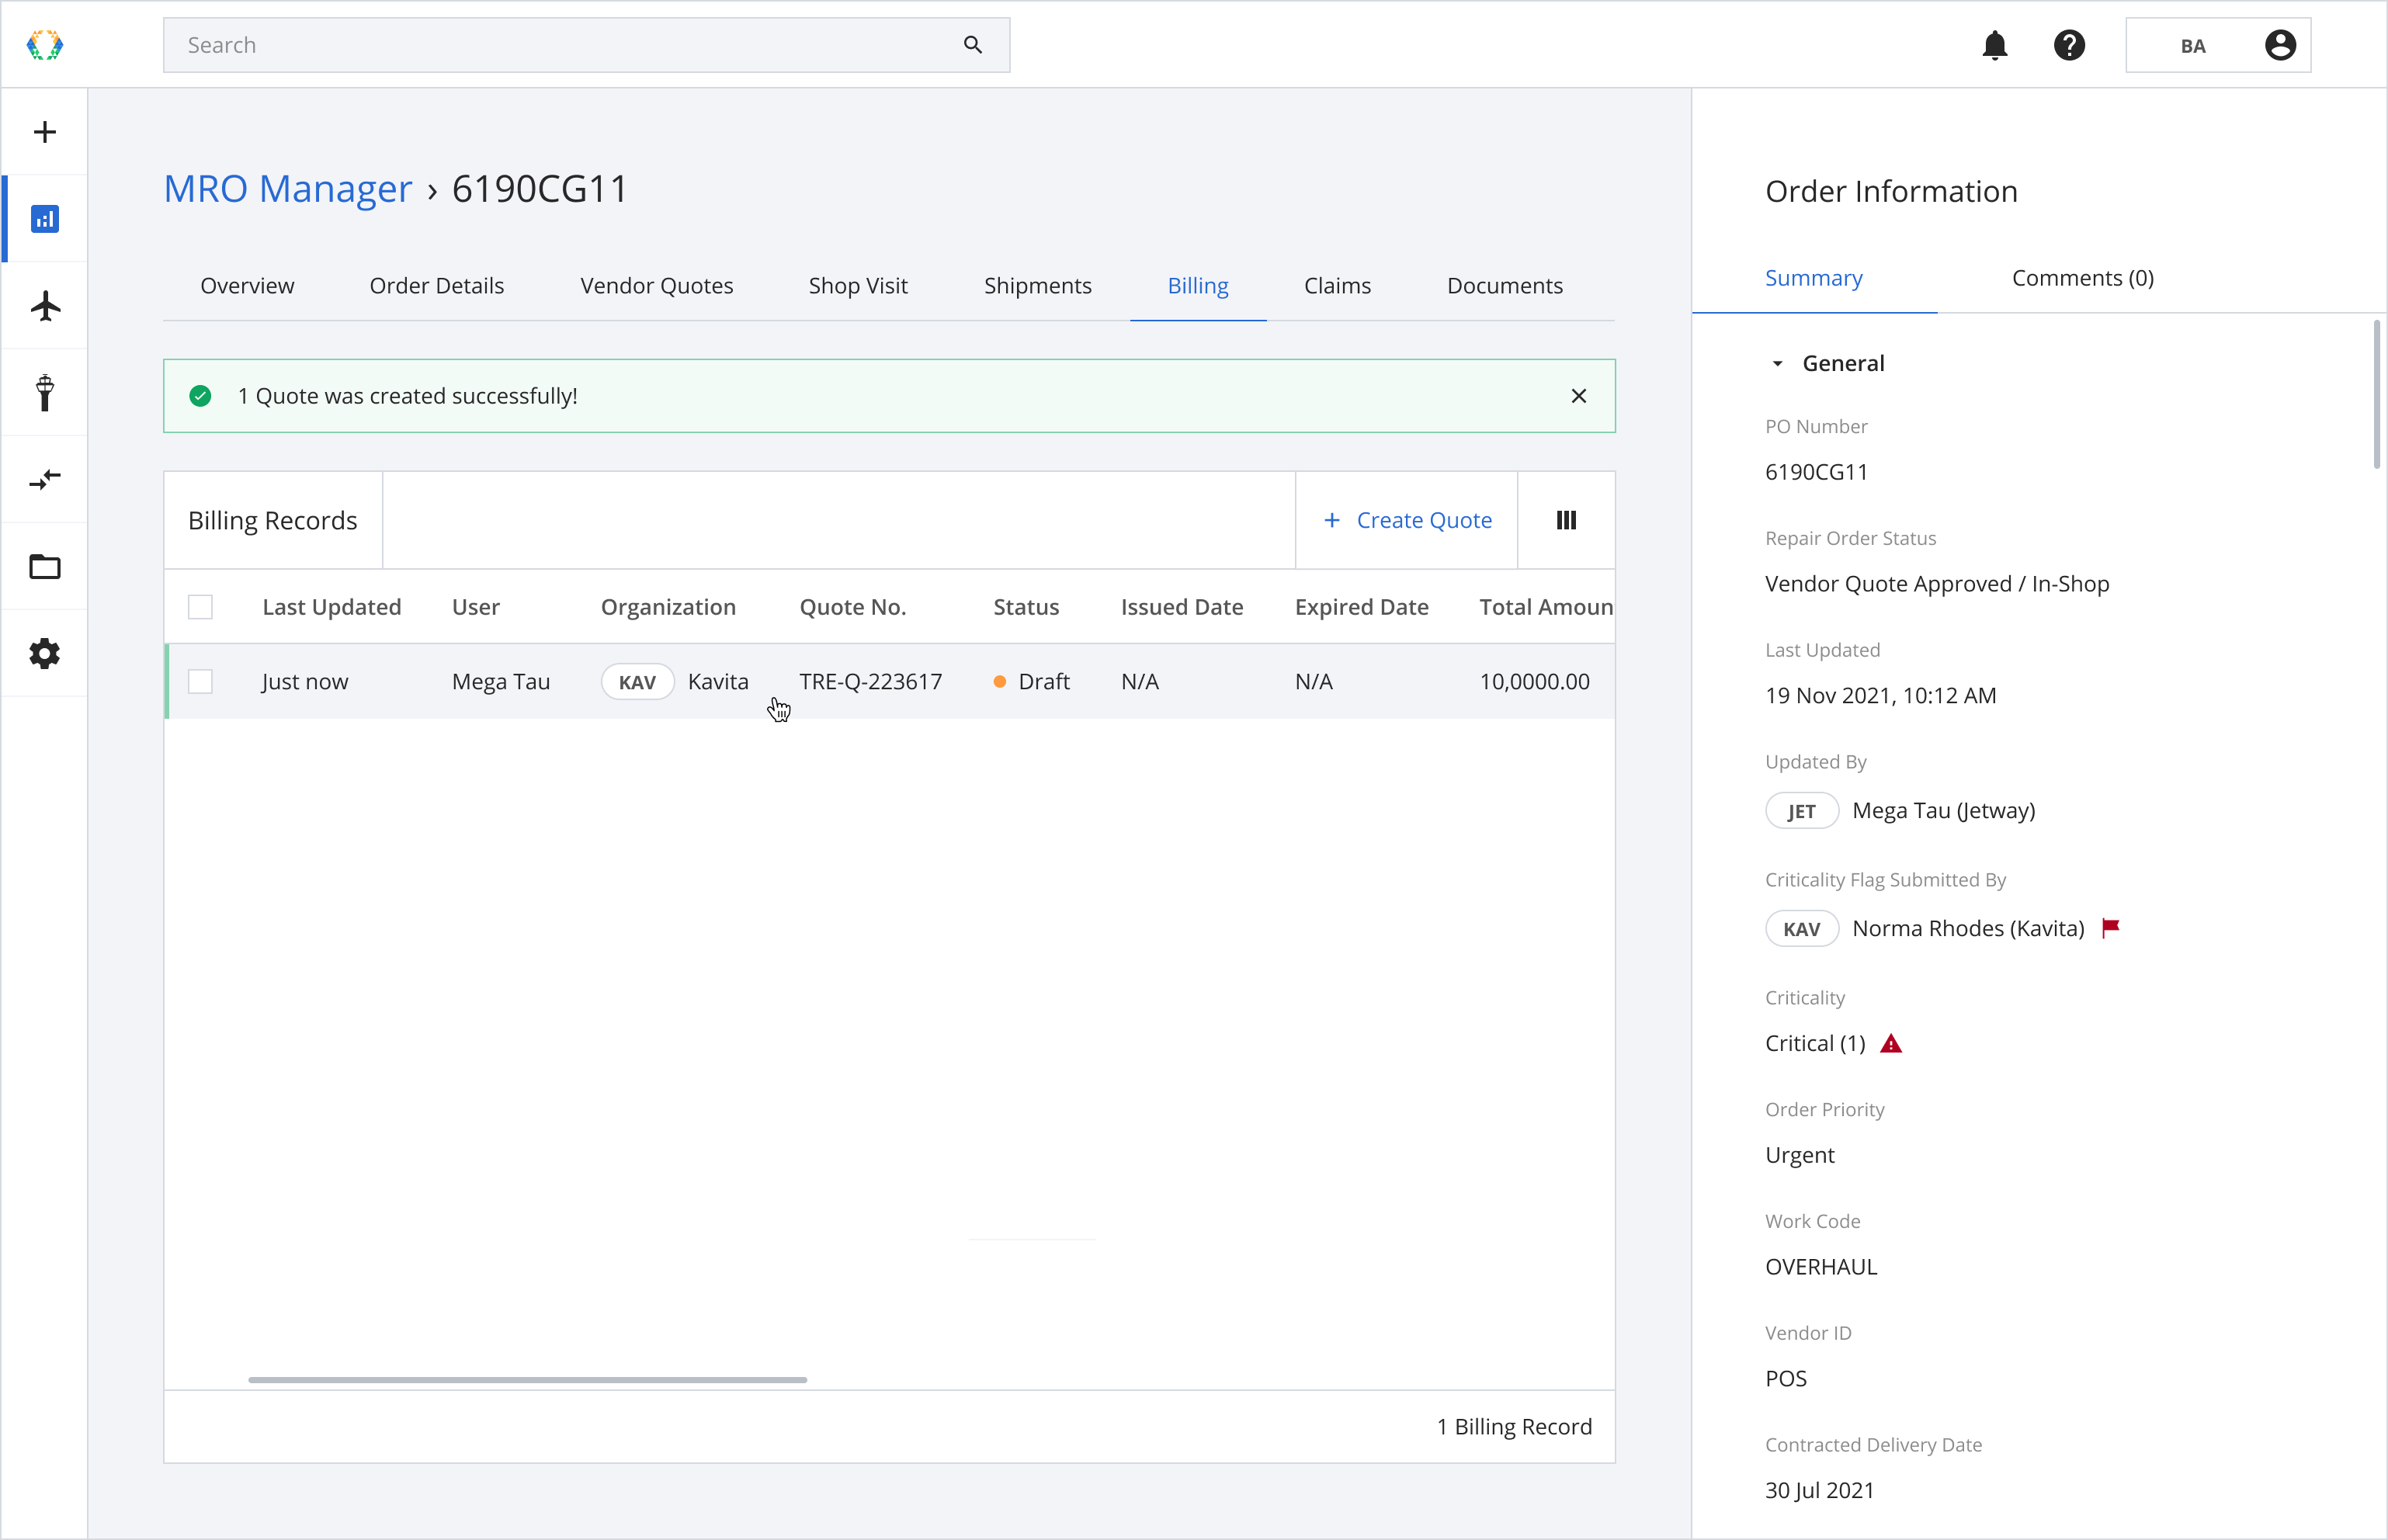
Task: Click the Issued Date column header
Action: pyautogui.click(x=1182, y=607)
